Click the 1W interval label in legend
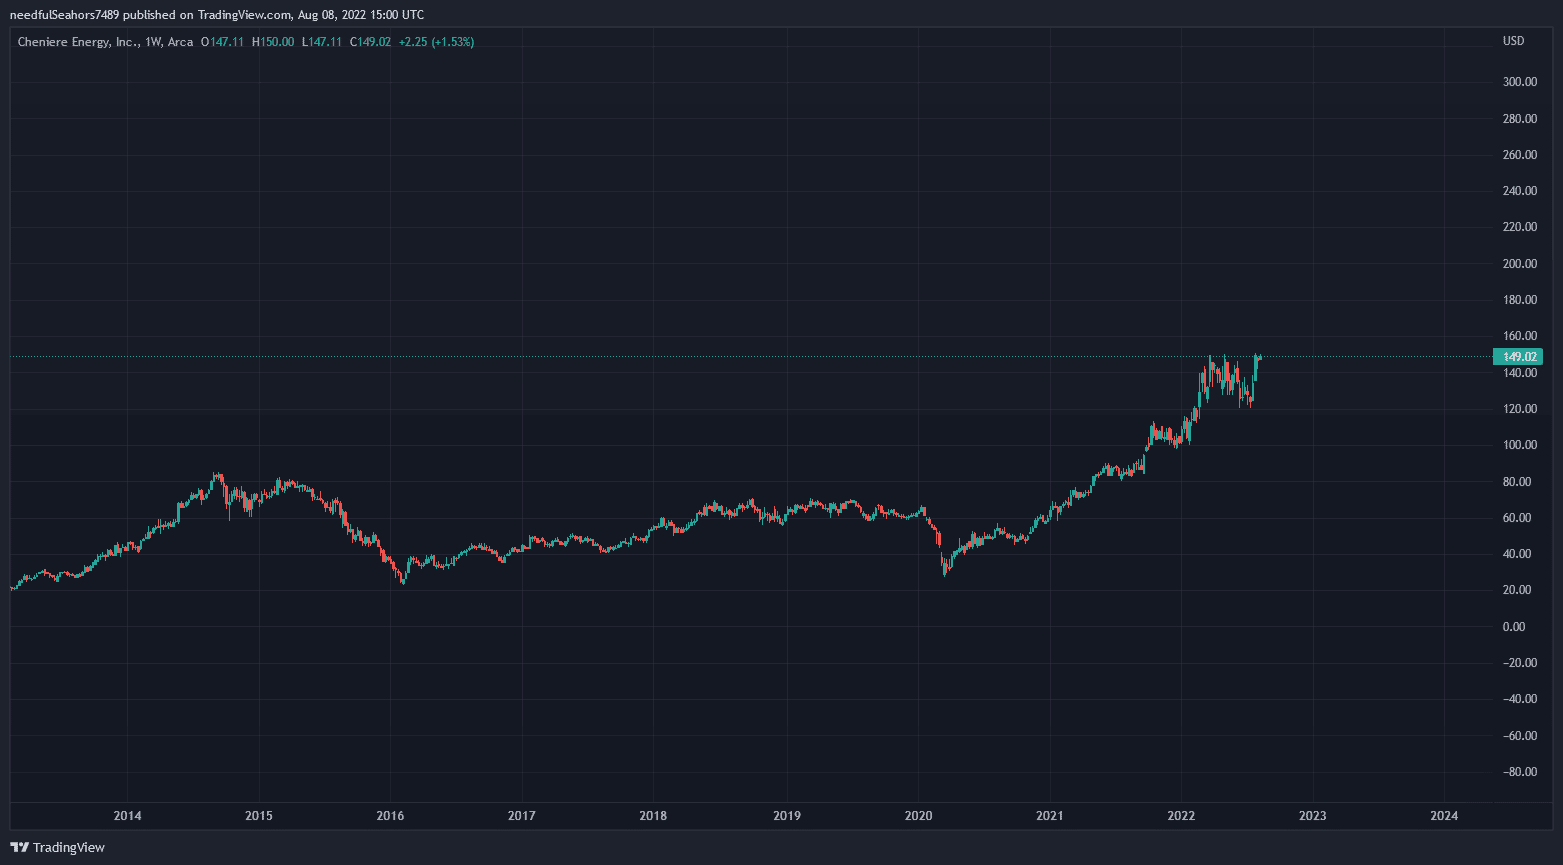This screenshot has width=1563, height=865. [153, 42]
